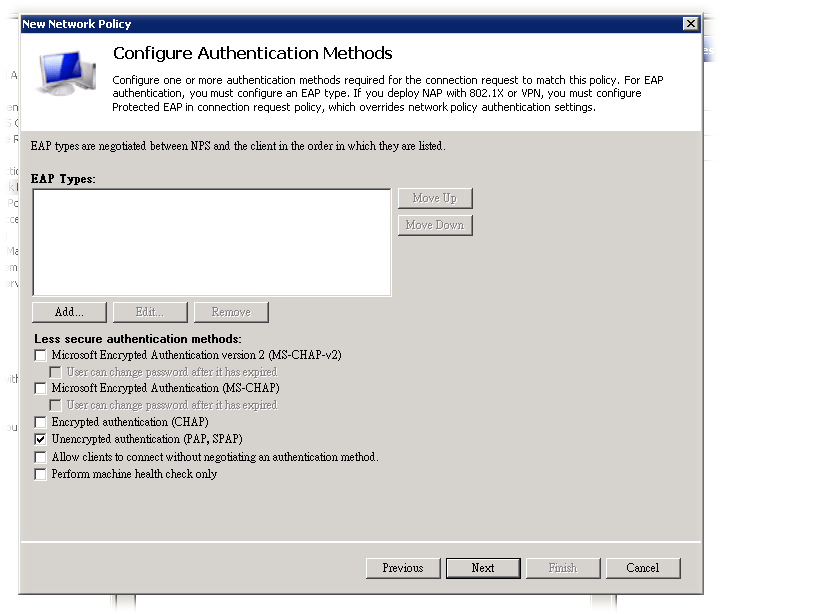Click inside the EAP Types list box
819x614 pixels.
coord(211,242)
